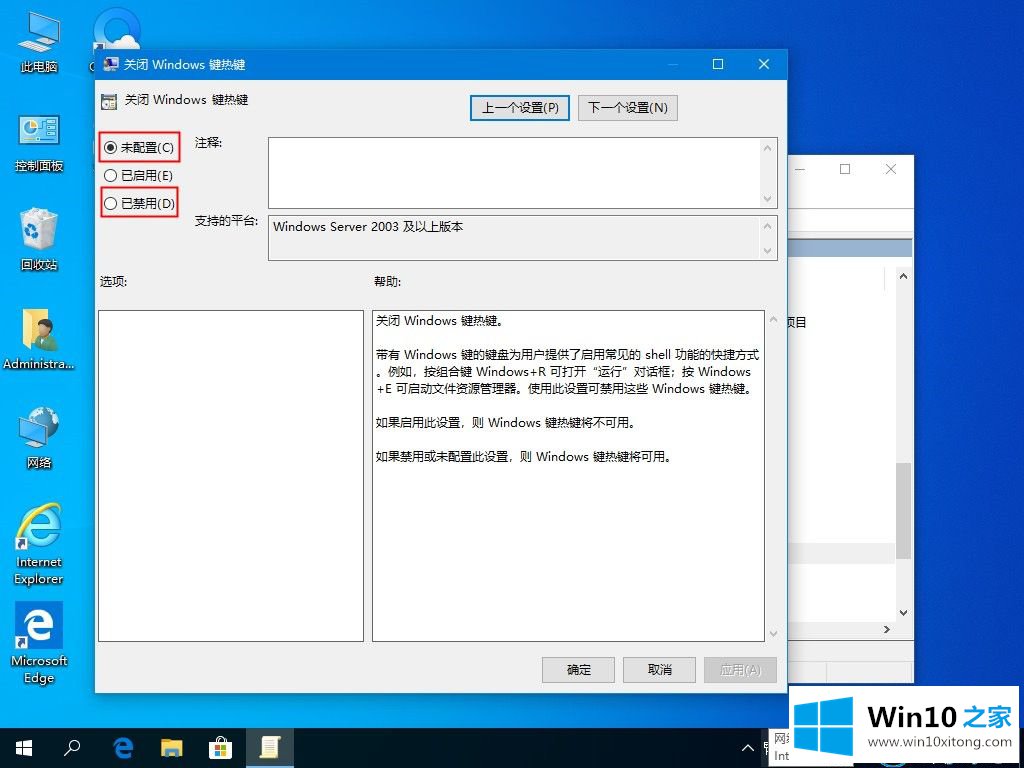Viewport: 1024px width, 768px height.
Task: Click the help text scroll down arrow
Action: (x=774, y=633)
